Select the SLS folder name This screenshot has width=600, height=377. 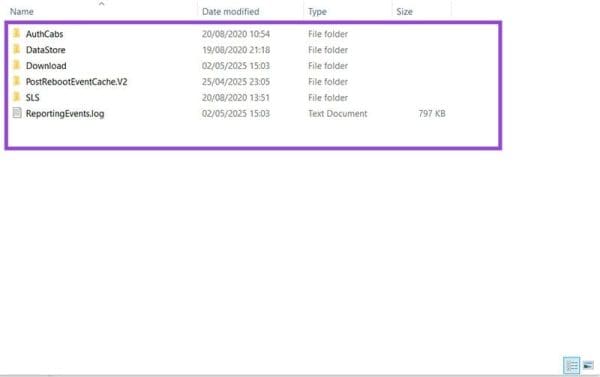33,98
